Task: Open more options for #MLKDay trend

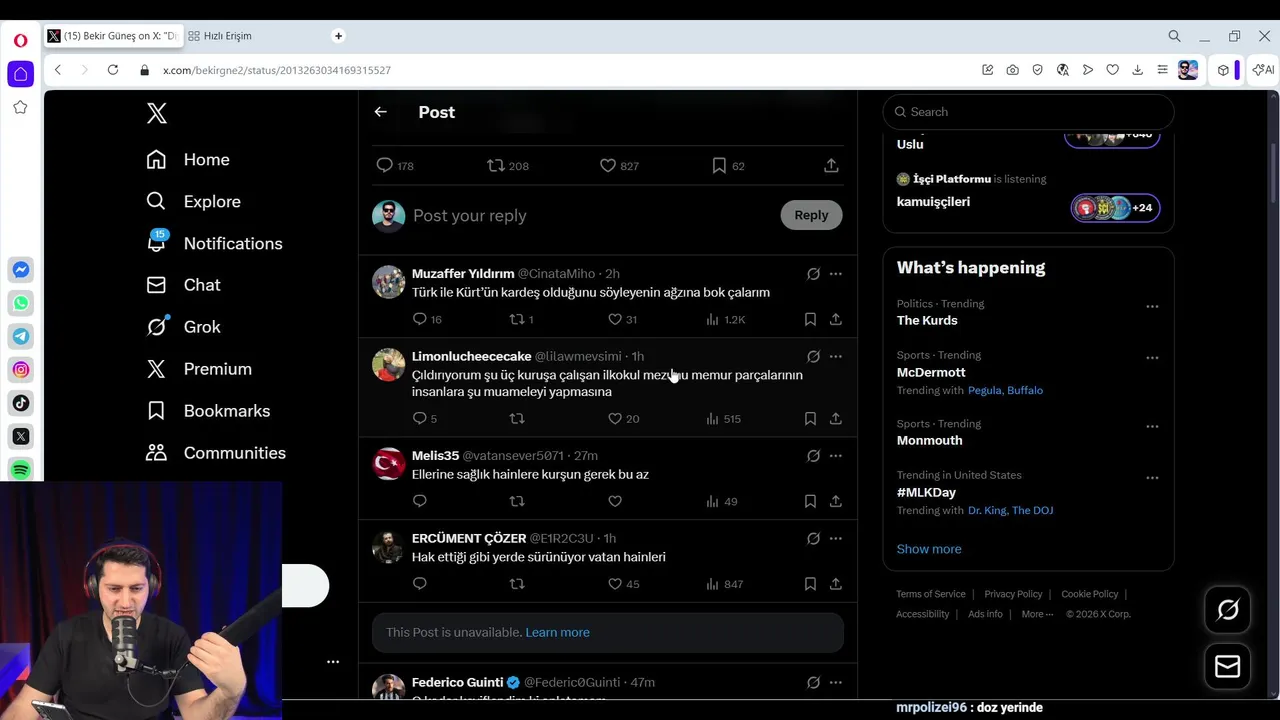Action: (1152, 478)
